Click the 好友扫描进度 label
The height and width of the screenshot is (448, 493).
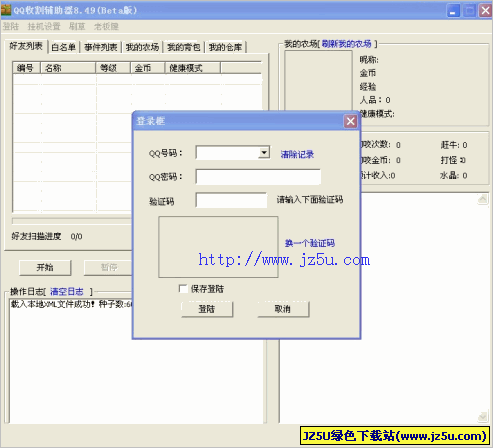click(x=36, y=236)
